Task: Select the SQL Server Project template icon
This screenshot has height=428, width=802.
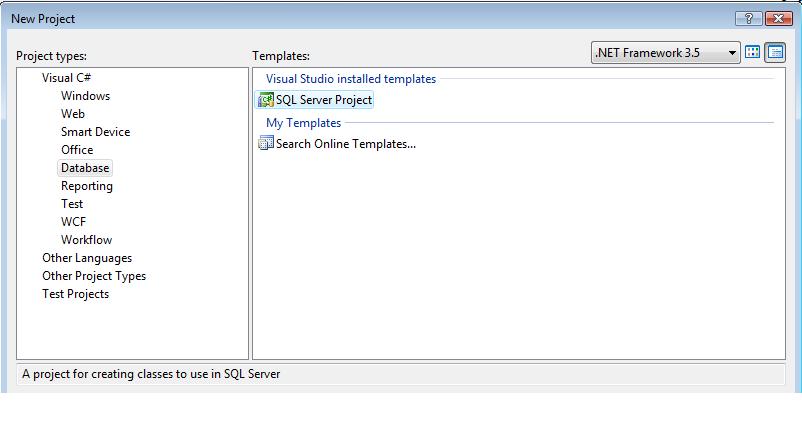Action: (x=265, y=100)
